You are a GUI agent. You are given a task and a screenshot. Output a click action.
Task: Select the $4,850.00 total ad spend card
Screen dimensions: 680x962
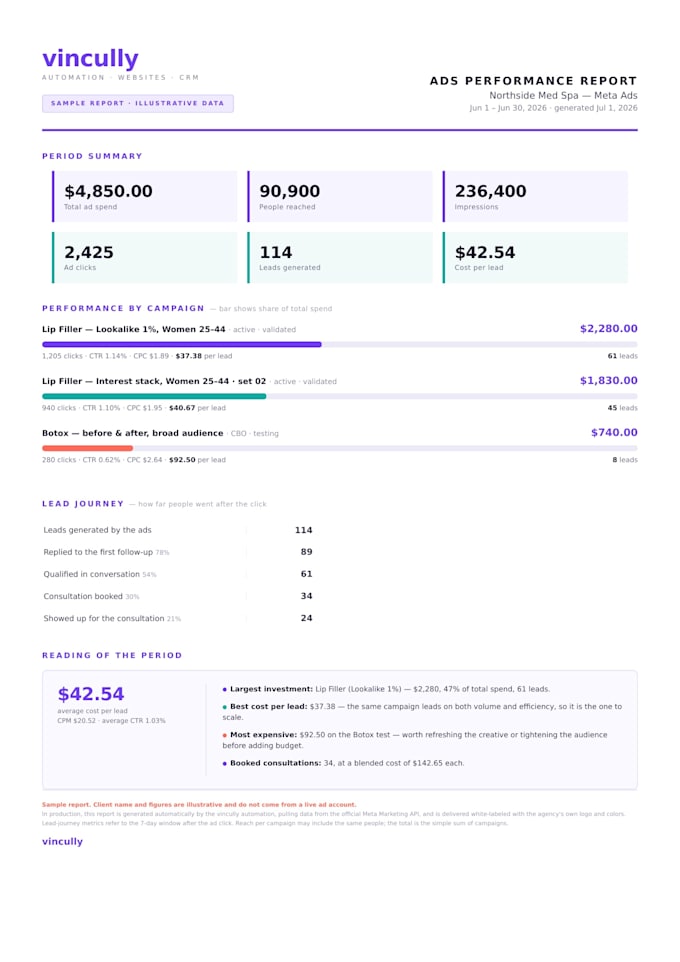[x=145, y=196]
